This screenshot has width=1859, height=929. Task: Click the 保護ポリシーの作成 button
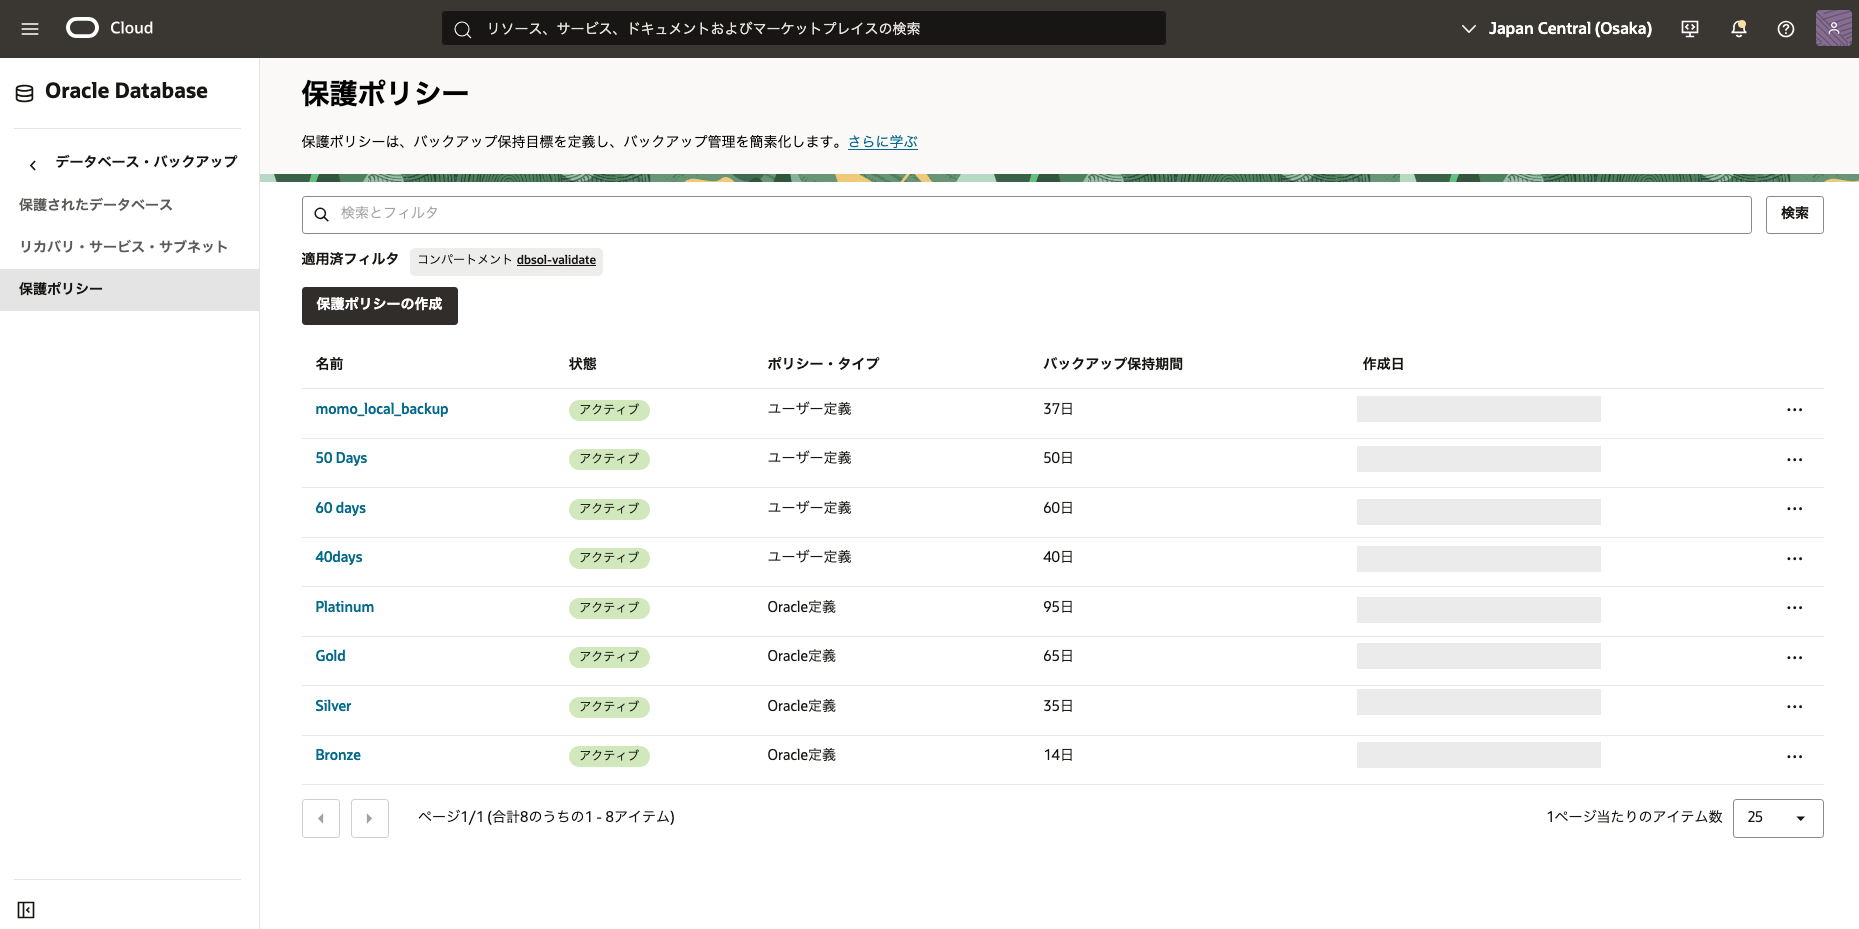(x=379, y=305)
